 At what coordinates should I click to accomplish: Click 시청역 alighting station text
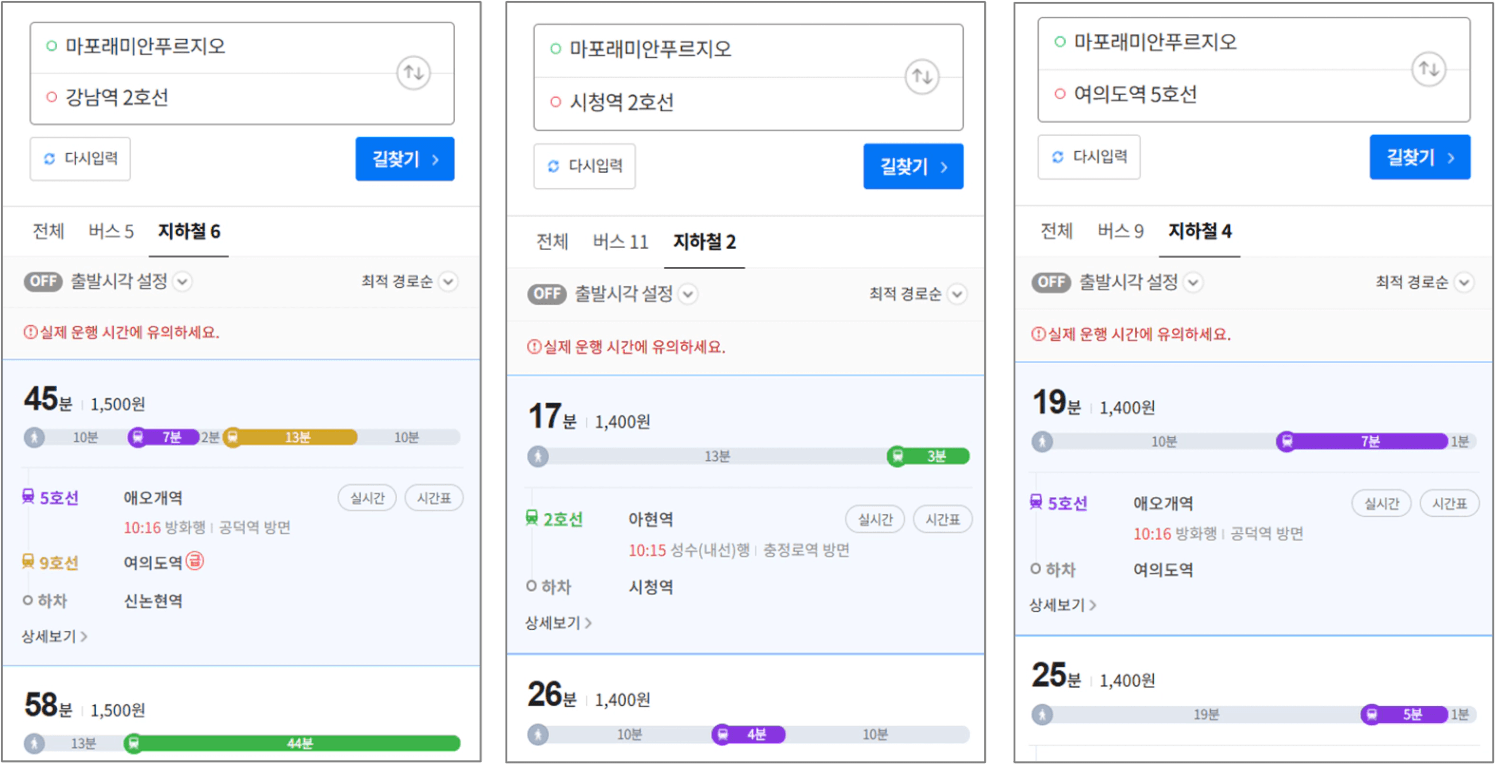pyautogui.click(x=650, y=587)
